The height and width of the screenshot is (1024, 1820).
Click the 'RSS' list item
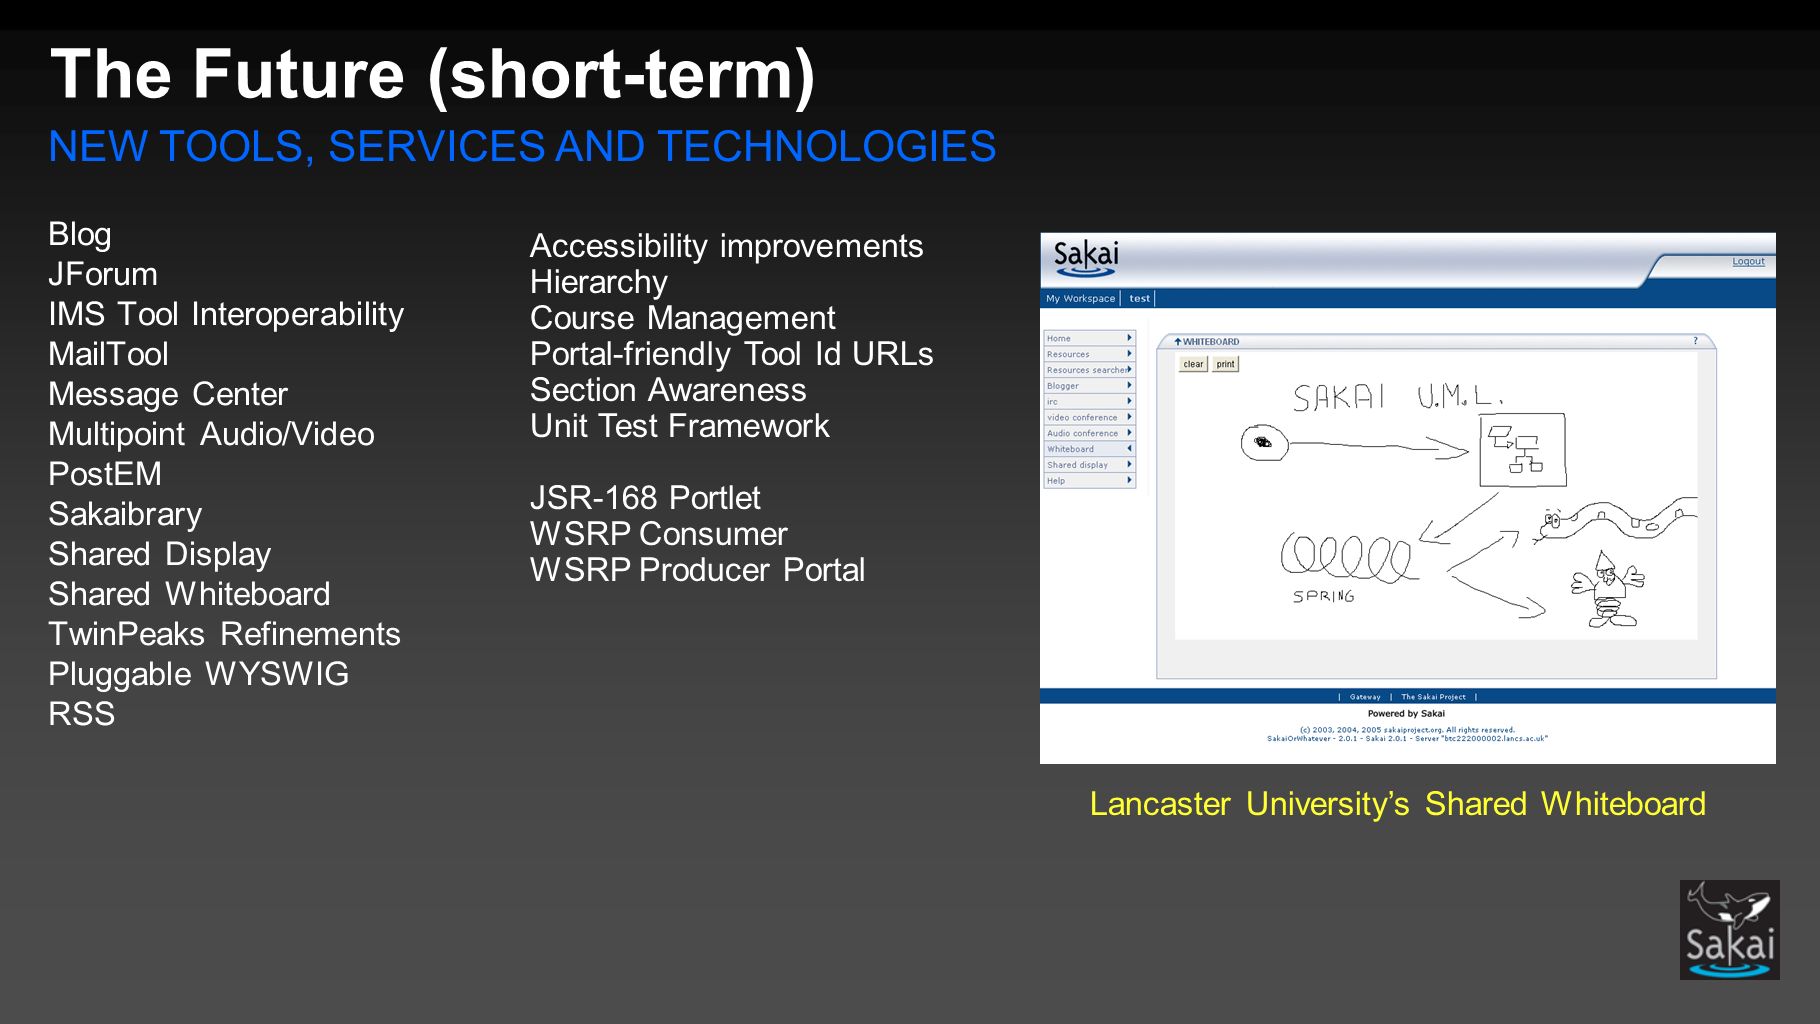pyautogui.click(x=82, y=714)
